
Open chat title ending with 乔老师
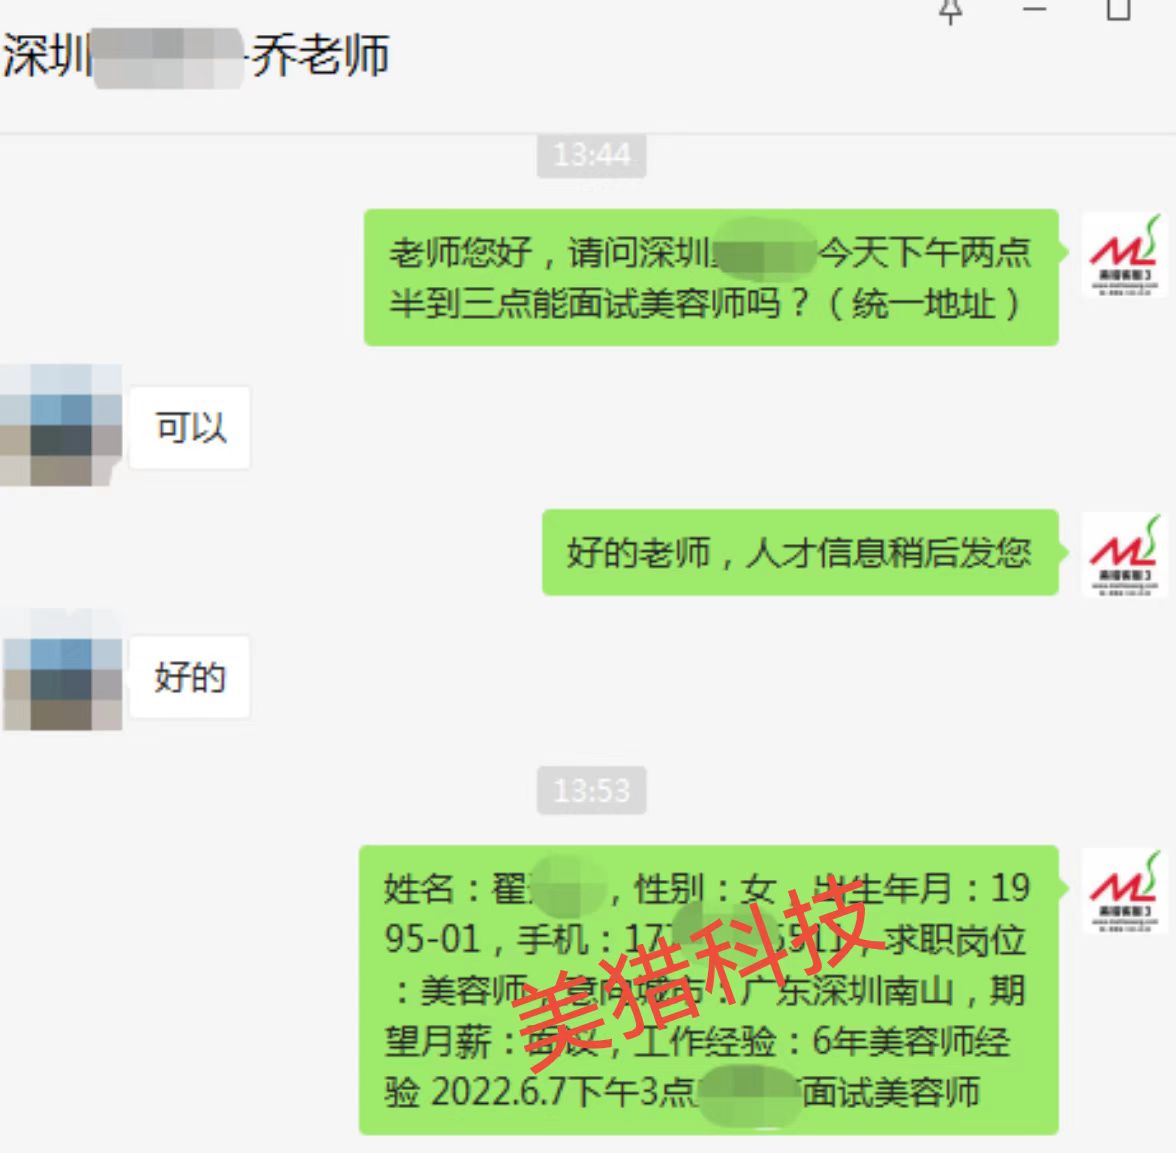[196, 56]
